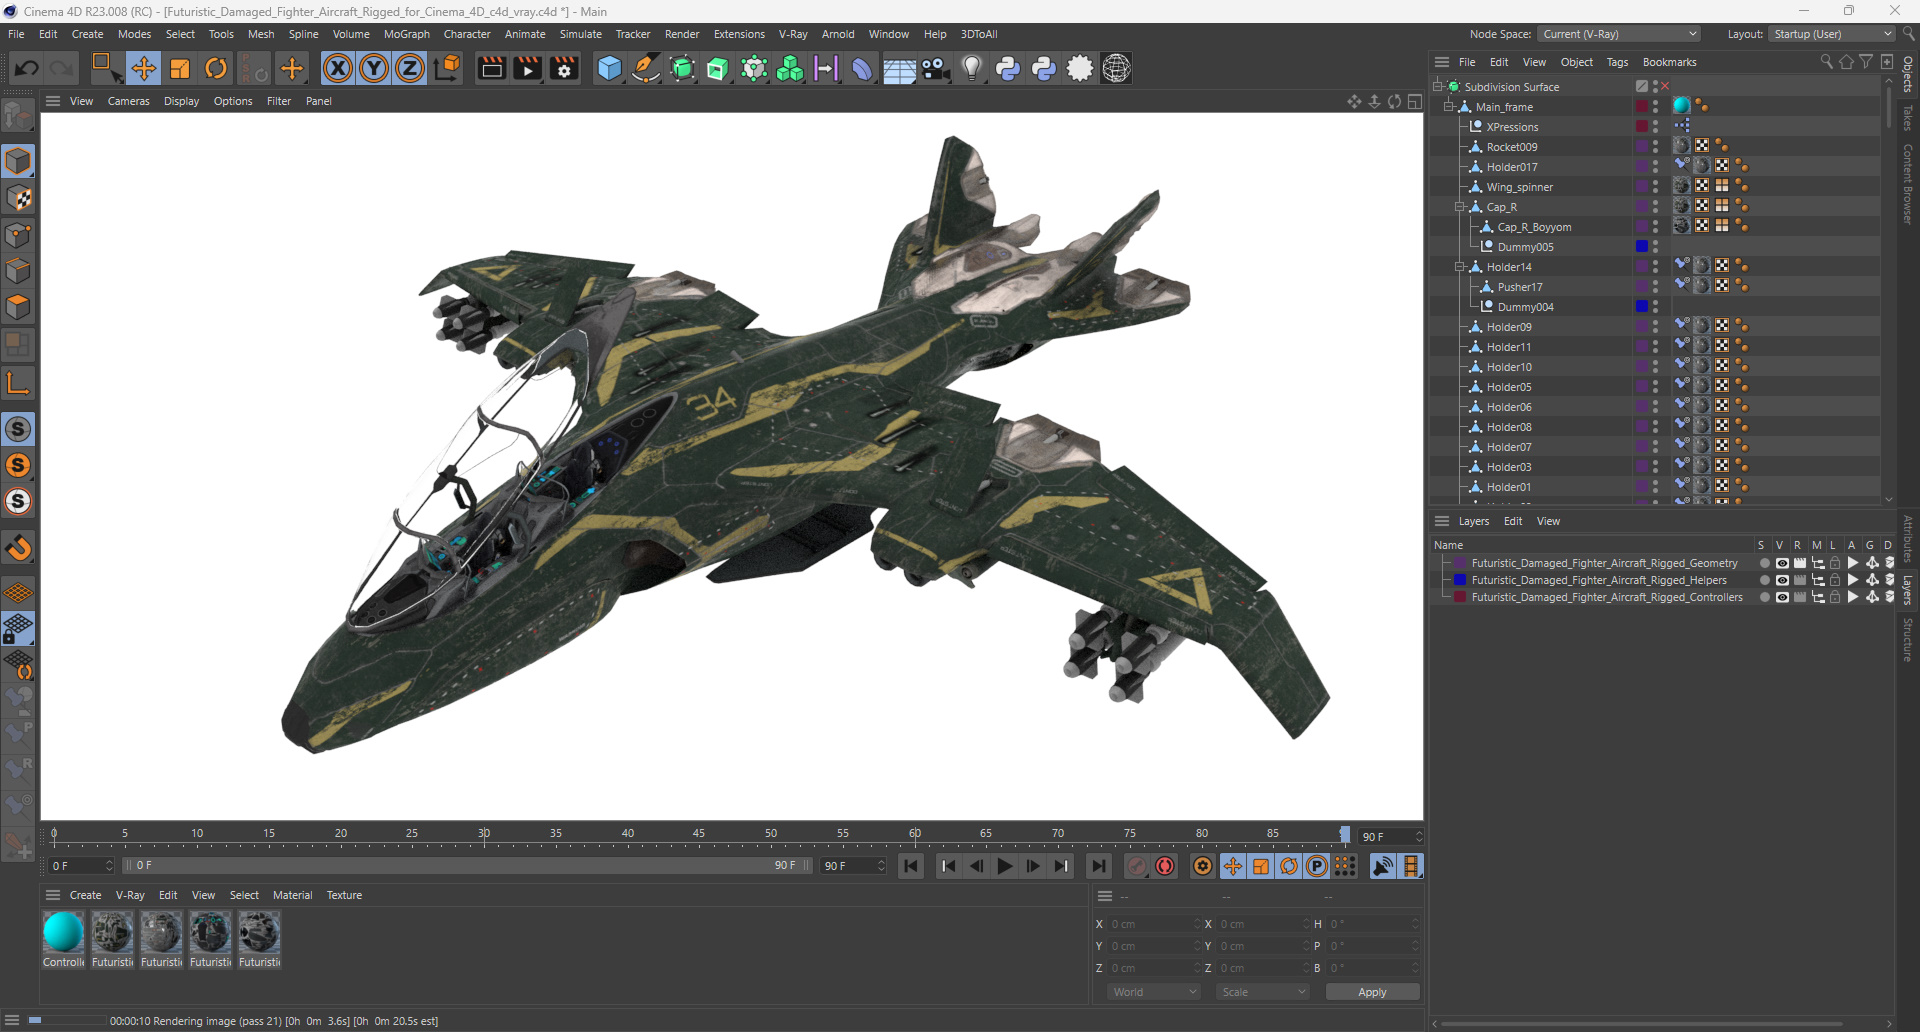Open the World coordinate dropdown
This screenshot has height=1032, width=1920.
pyautogui.click(x=1154, y=992)
